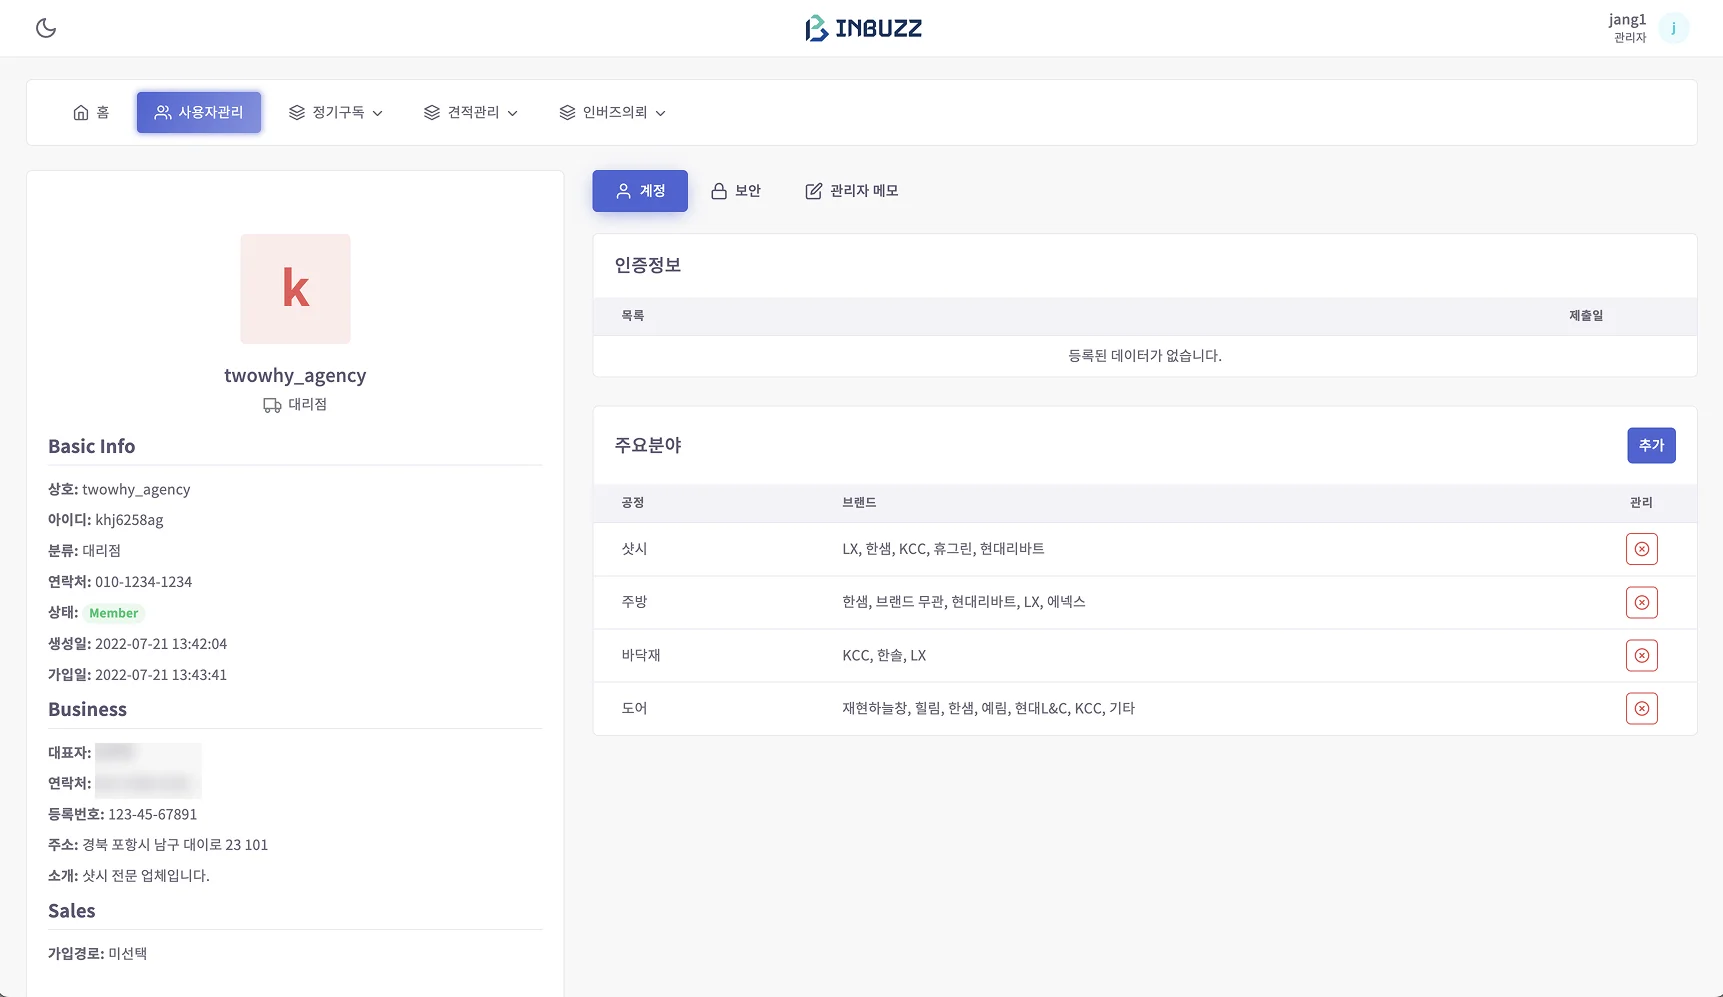Click brands 'LX, 한샘, KCC, 휴그린, 현대리바트'
Viewport: 1723px width, 997px height.
click(x=943, y=549)
